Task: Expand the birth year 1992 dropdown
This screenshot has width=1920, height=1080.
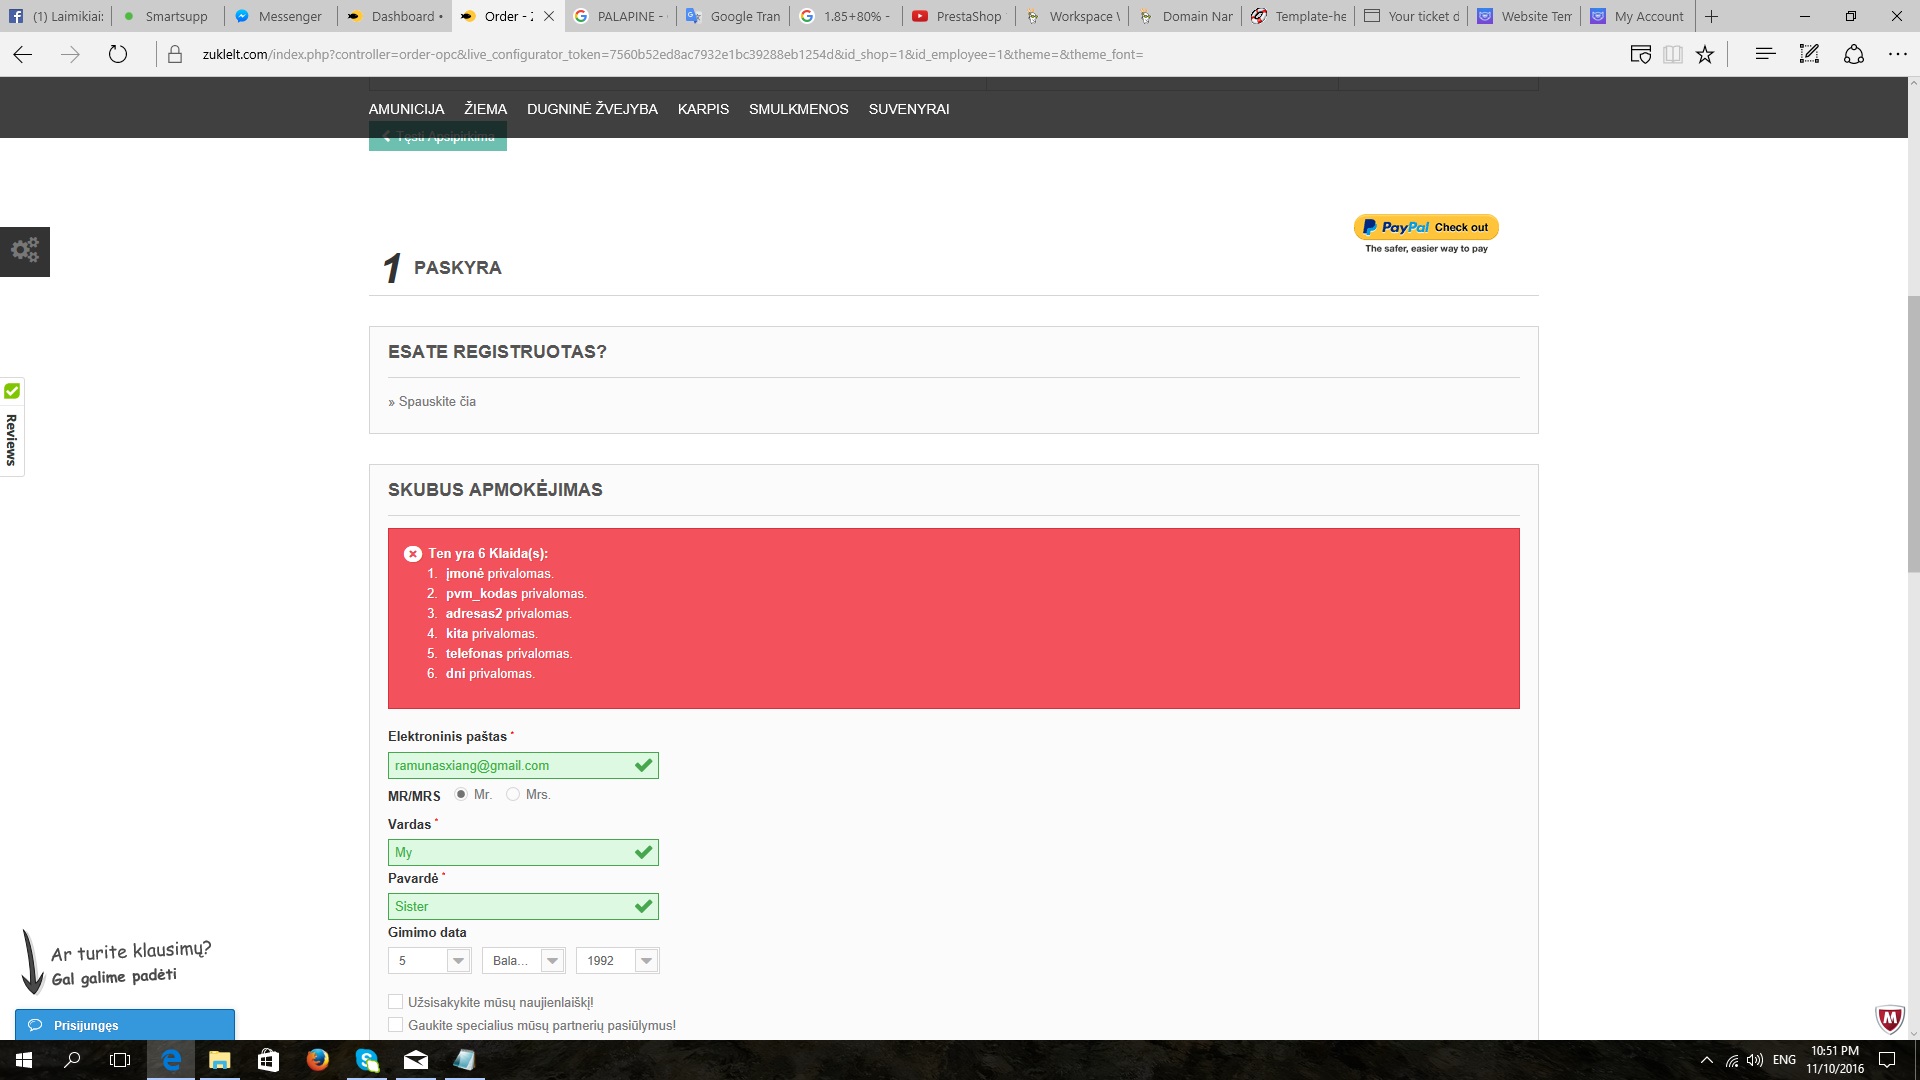Action: (x=617, y=961)
